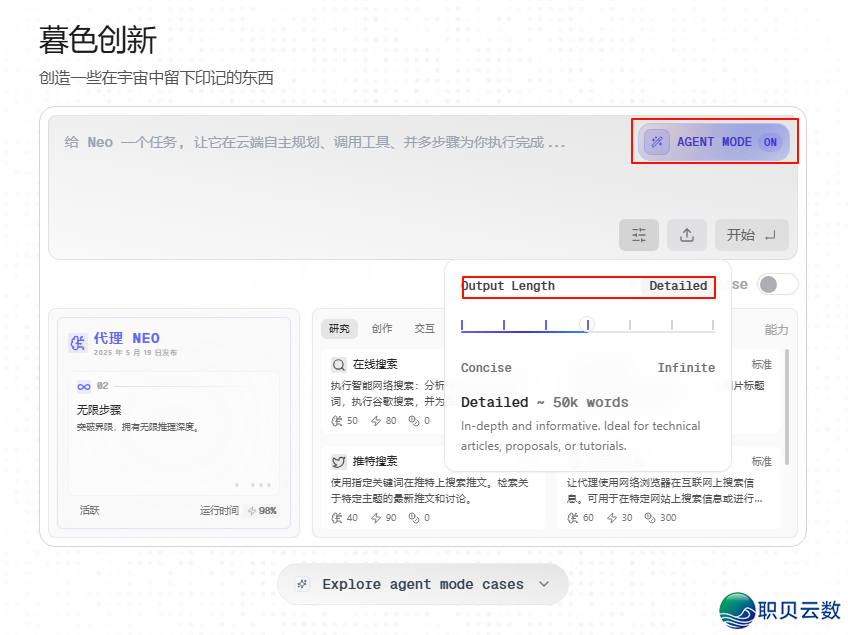Image resolution: width=848 pixels, height=635 pixels.
Task: Set the slider to the Concise tick
Action: (x=462, y=325)
